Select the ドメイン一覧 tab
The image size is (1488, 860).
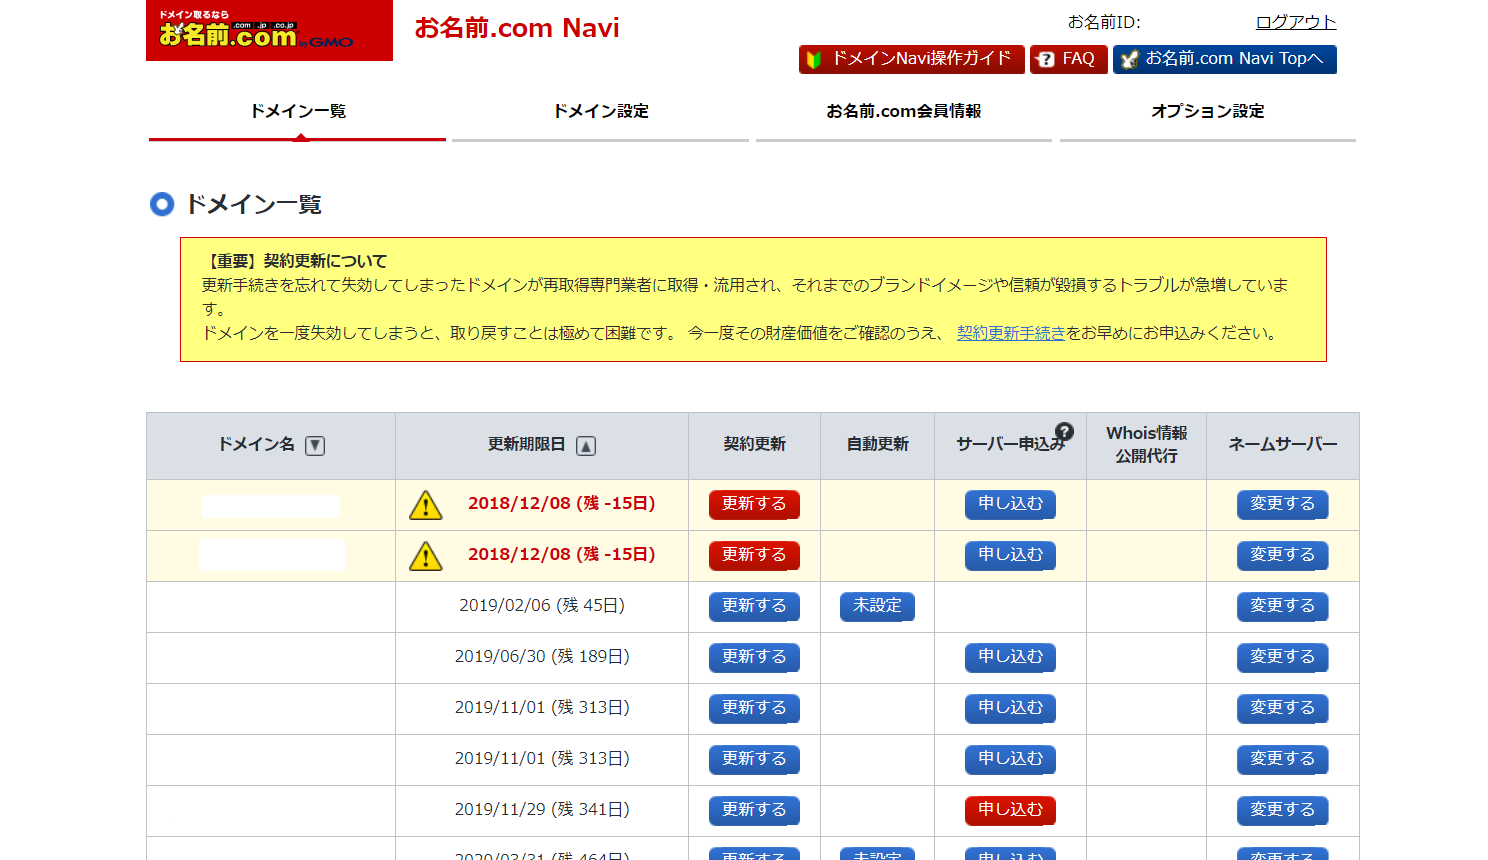298,112
